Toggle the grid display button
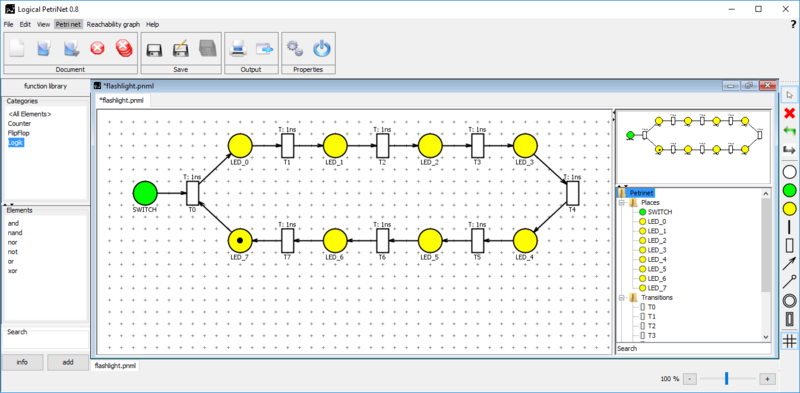Image resolution: width=800 pixels, height=393 pixels. tap(789, 340)
